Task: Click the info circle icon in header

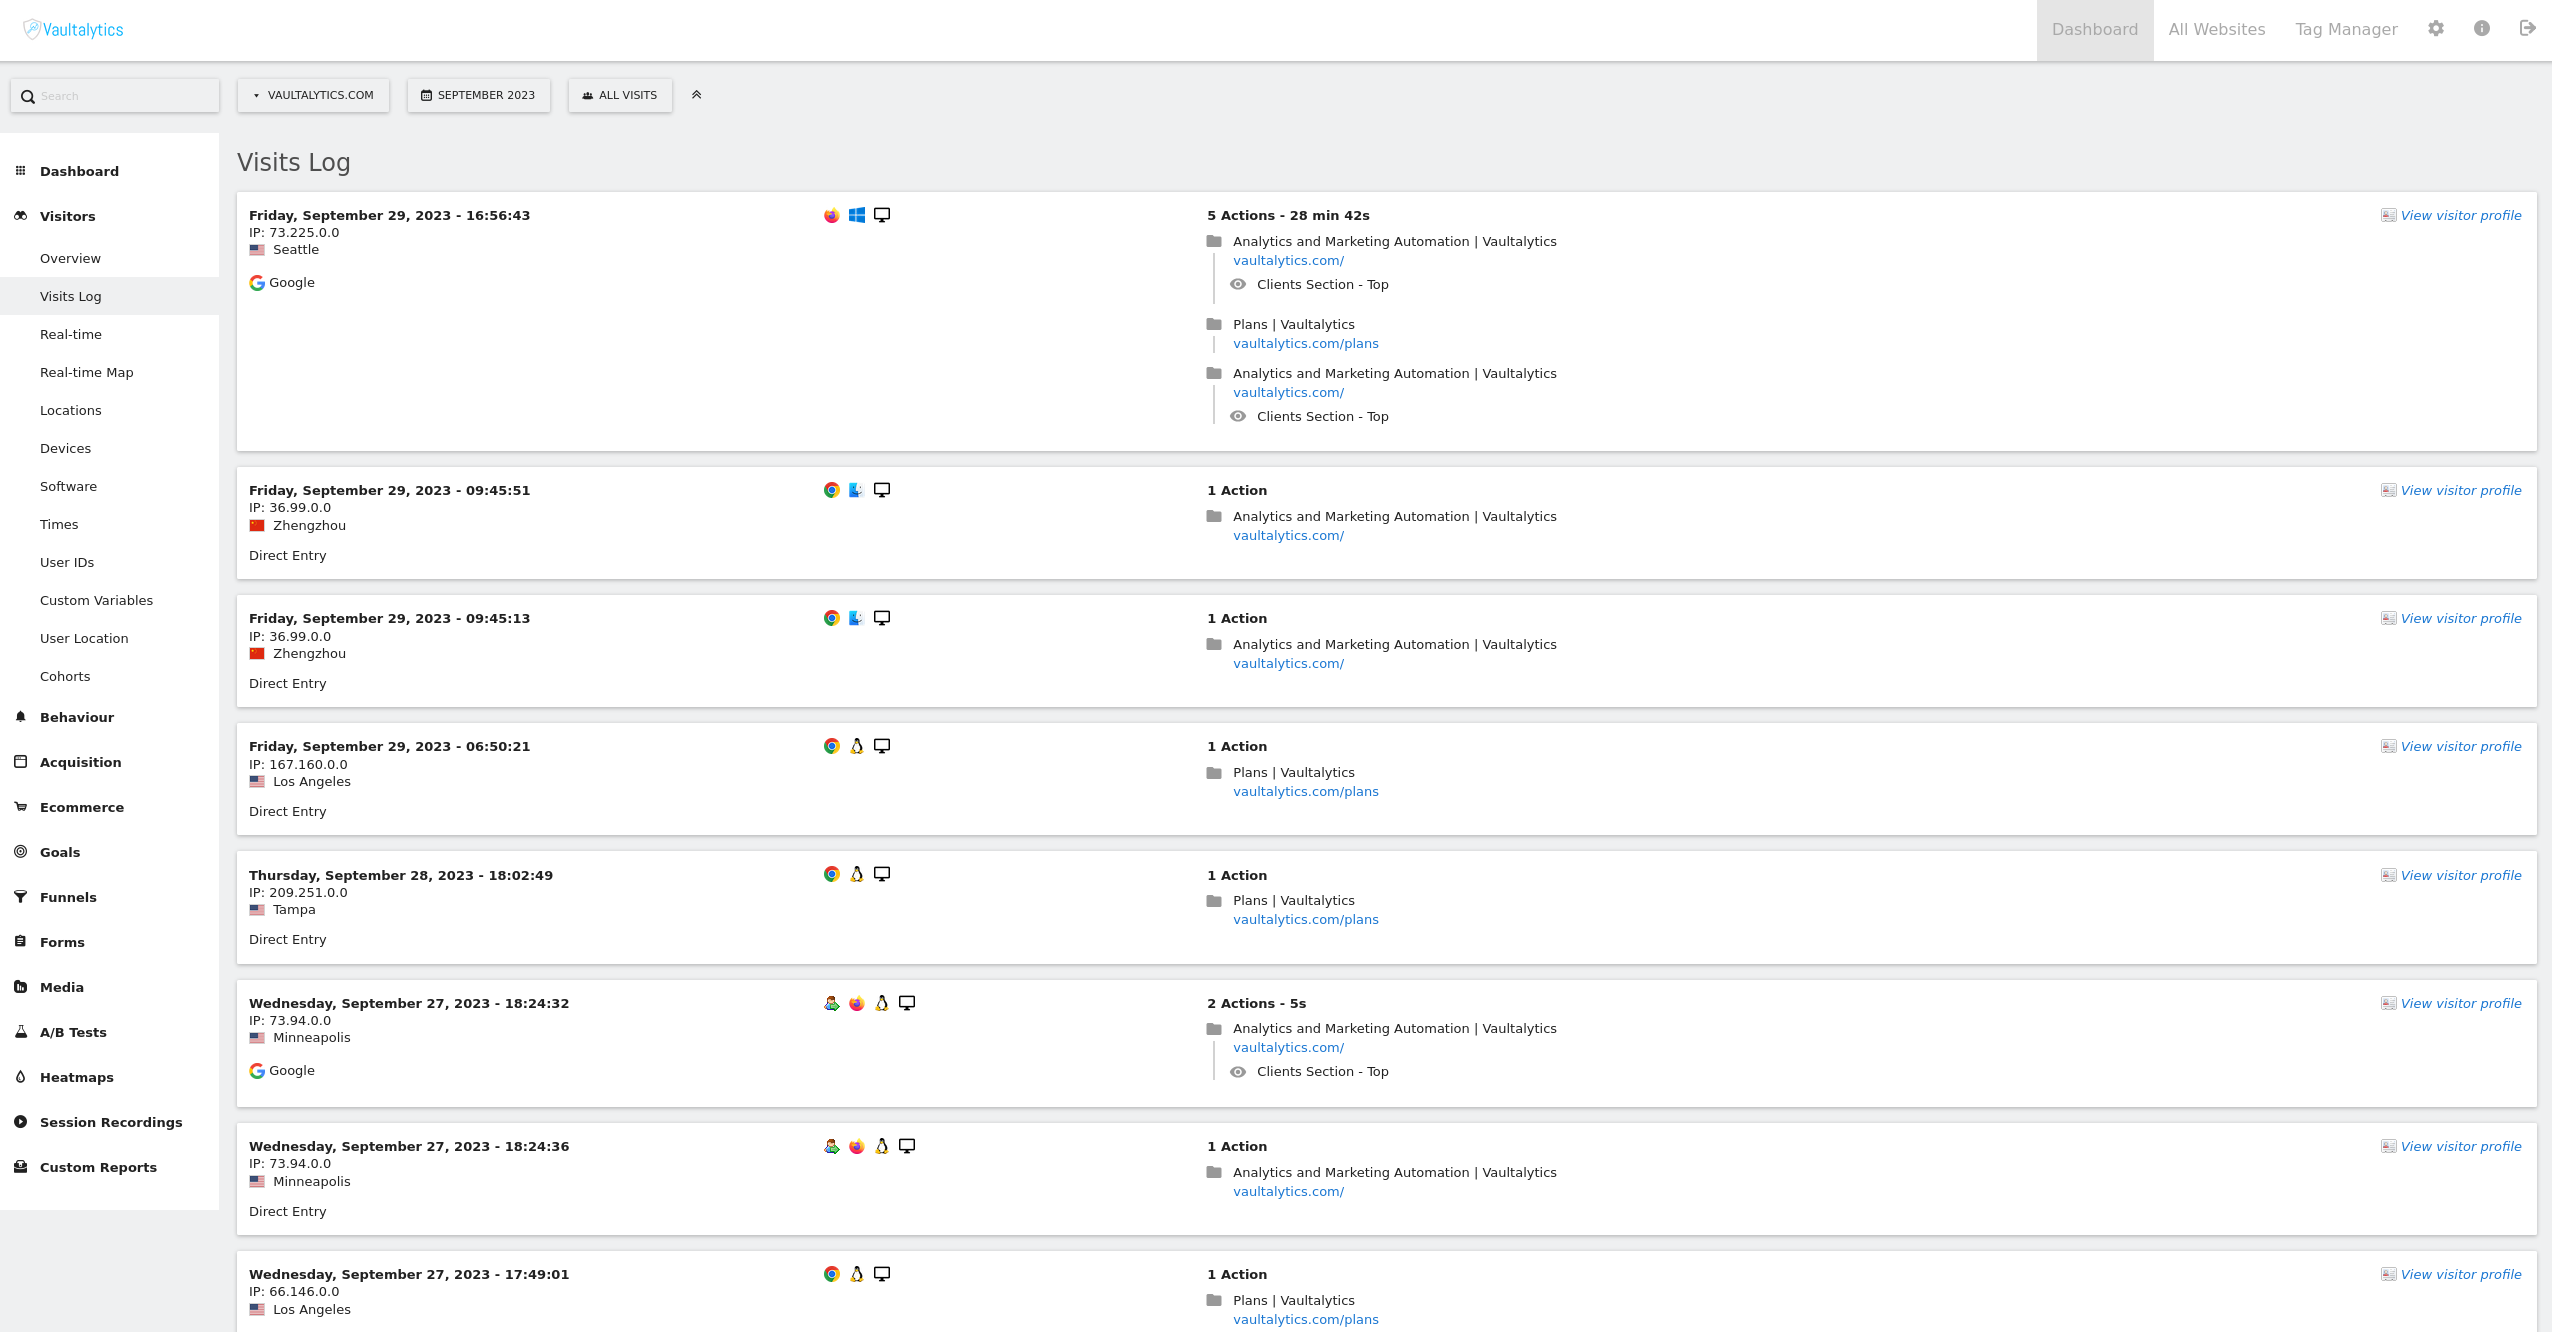Action: click(x=2482, y=29)
